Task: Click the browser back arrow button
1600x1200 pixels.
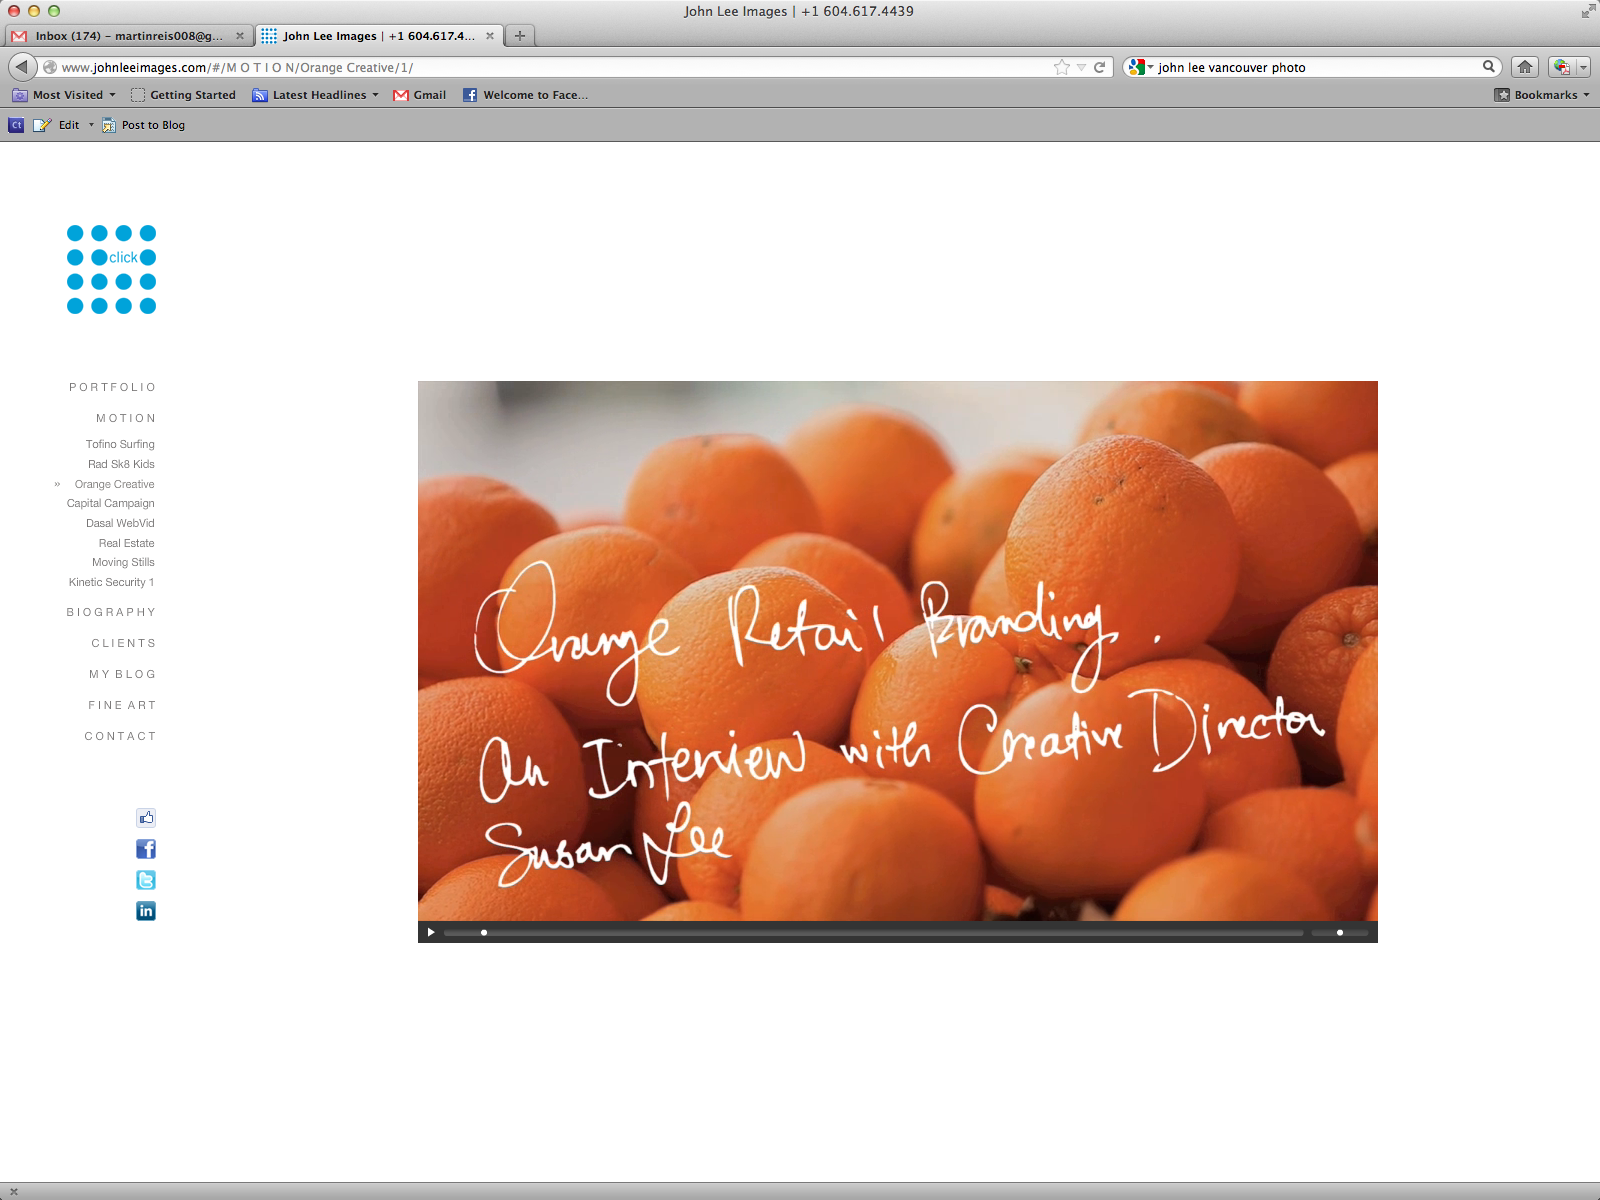Action: pyautogui.click(x=22, y=67)
